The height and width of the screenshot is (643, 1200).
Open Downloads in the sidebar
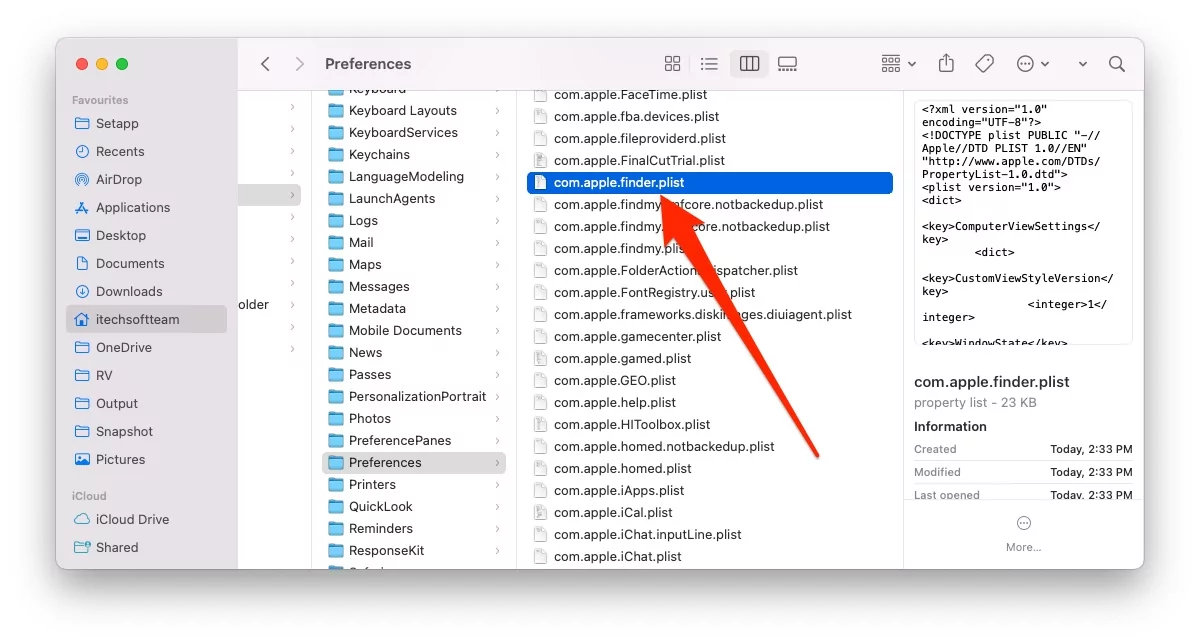pyautogui.click(x=147, y=292)
